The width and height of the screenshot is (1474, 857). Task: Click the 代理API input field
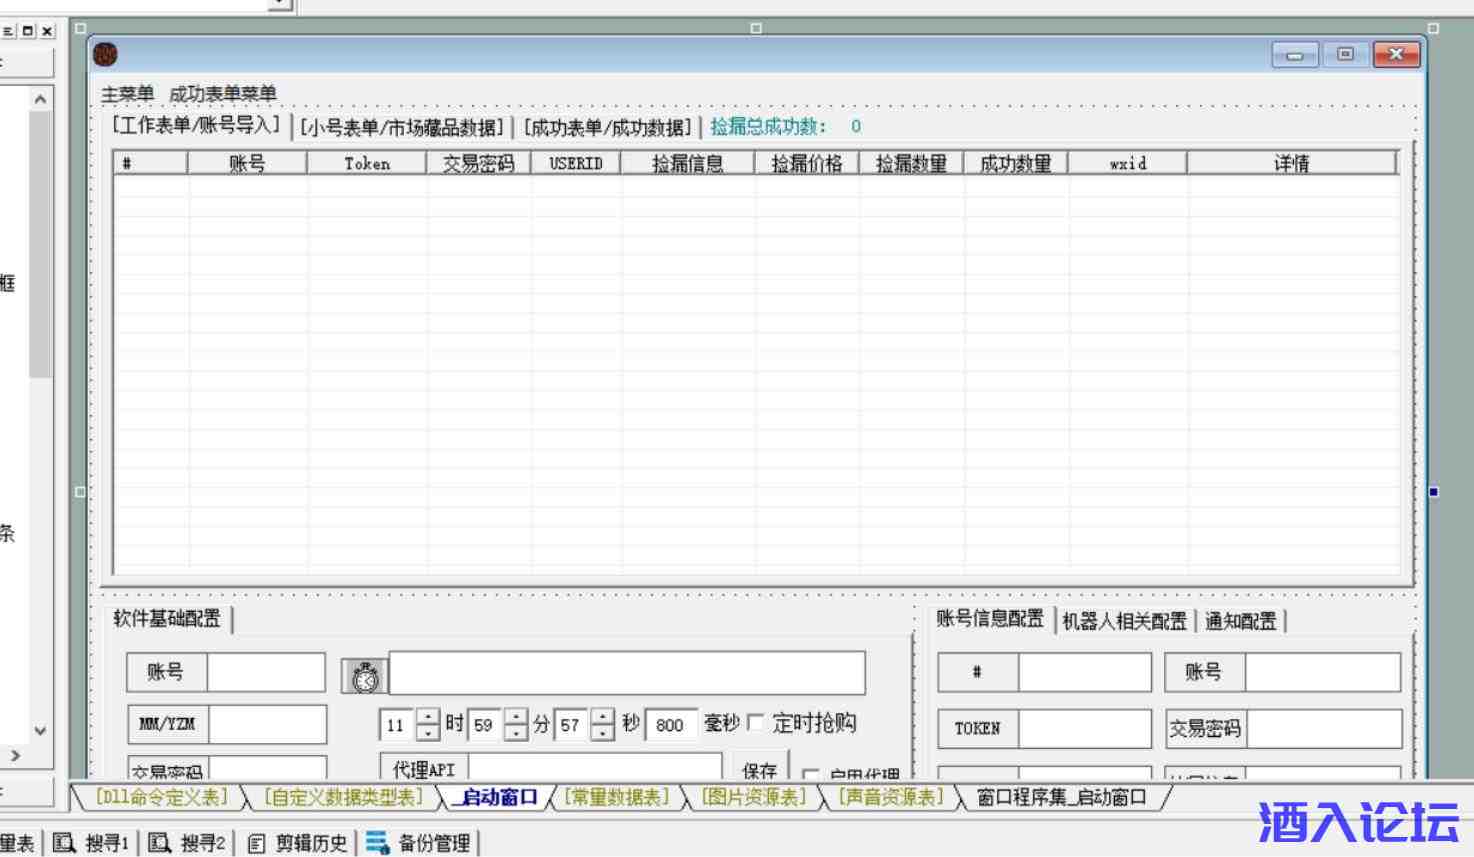coord(595,768)
